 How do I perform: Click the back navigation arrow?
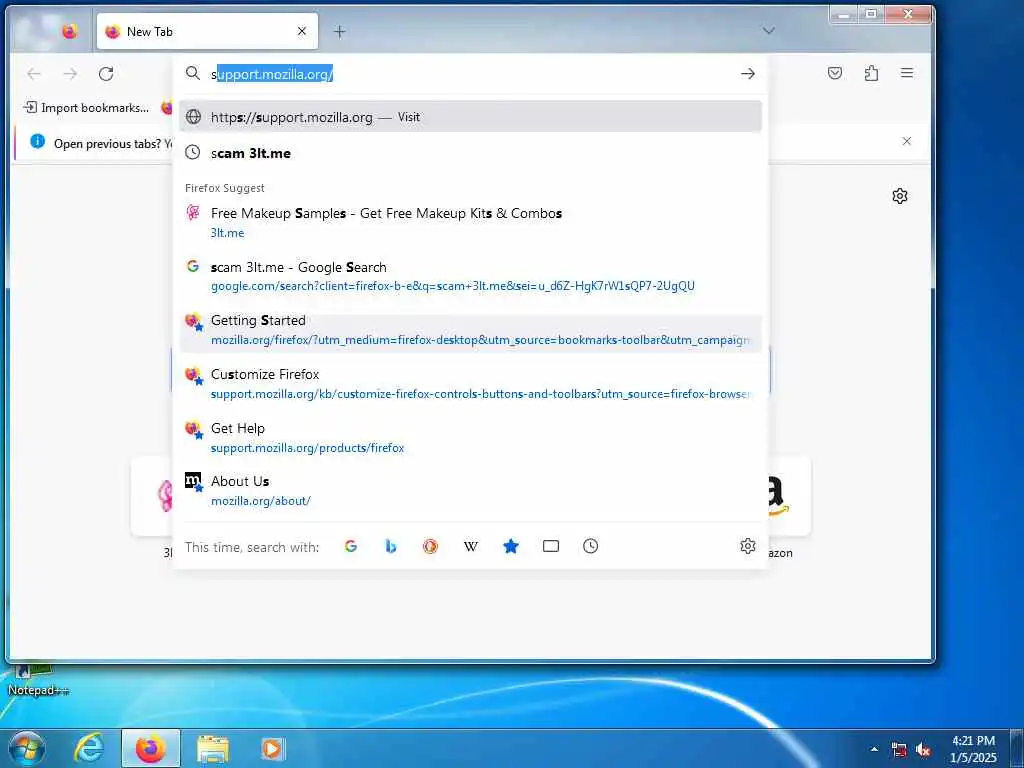pos(34,74)
